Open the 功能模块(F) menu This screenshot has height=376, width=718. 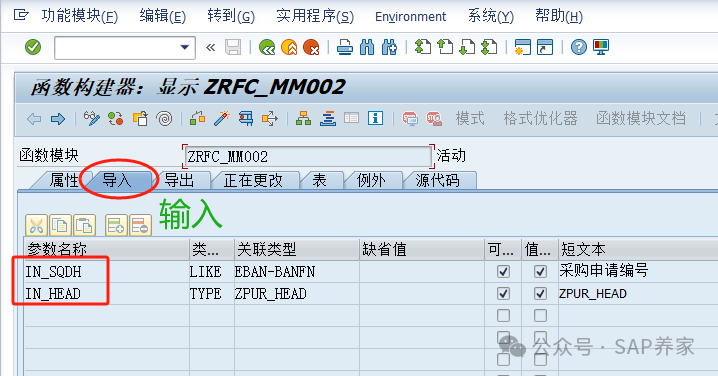coord(80,16)
